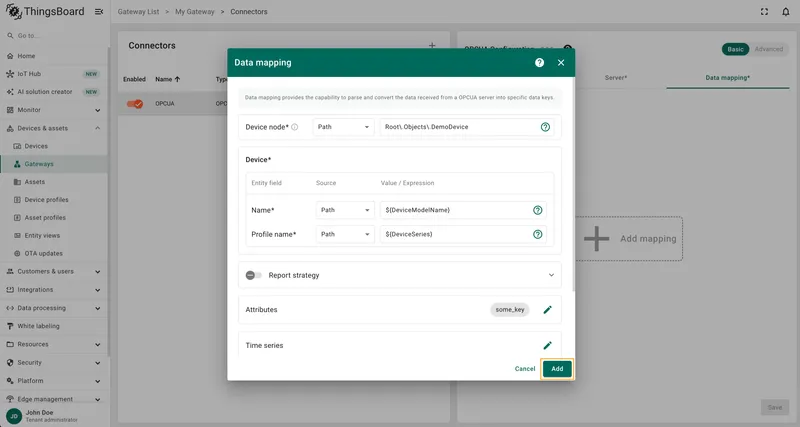The height and width of the screenshot is (427, 800).
Task: Go to My Gateway breadcrumb
Action: coord(195,12)
